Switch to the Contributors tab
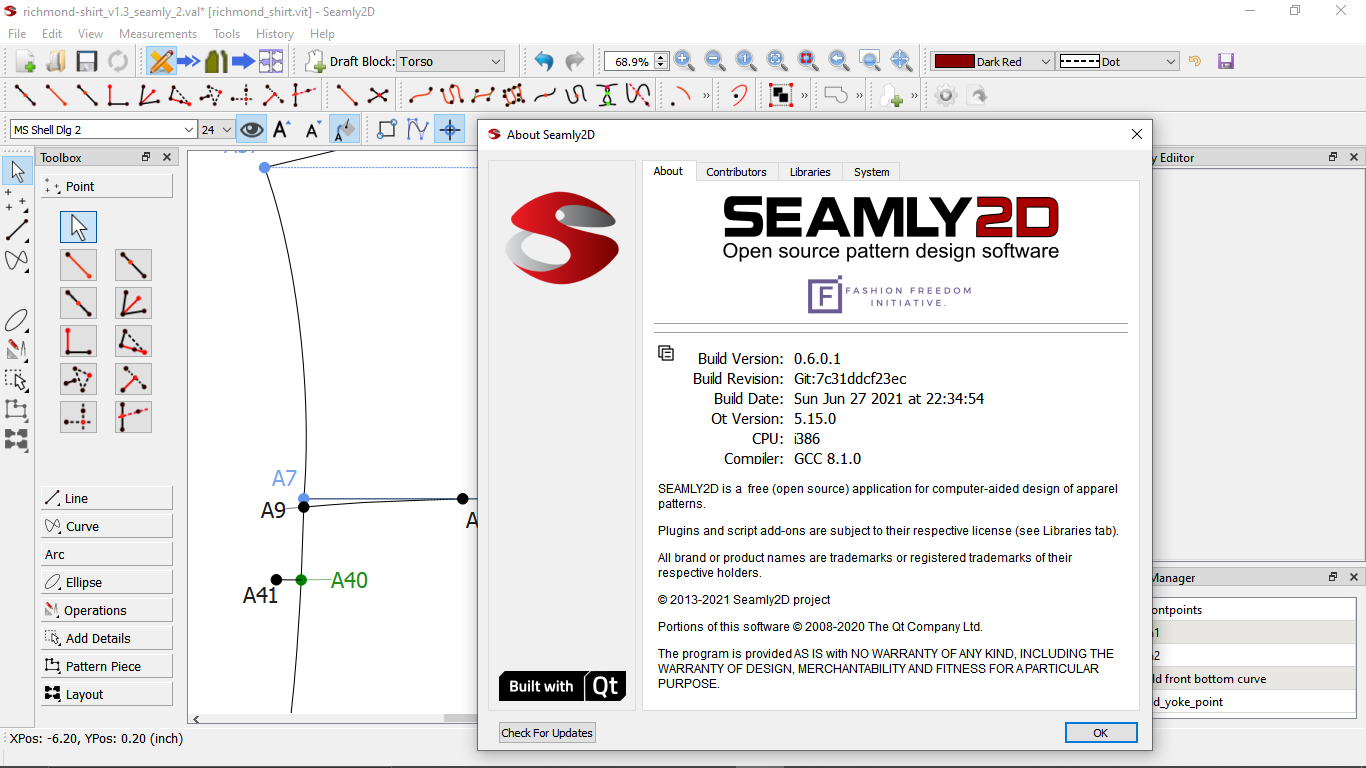 (736, 172)
